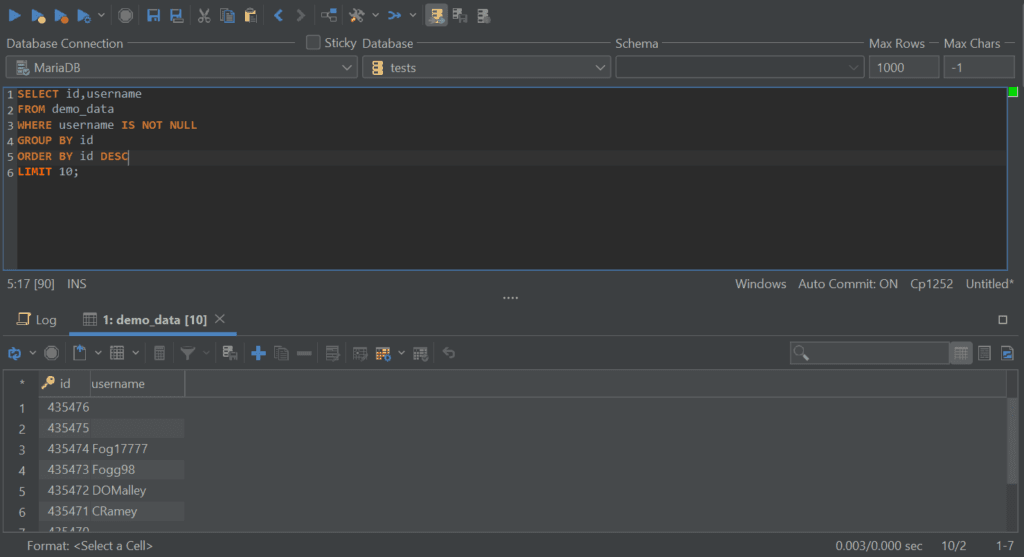1024x557 pixels.
Task: Click the green square editor status indicator
Action: coord(1013,92)
